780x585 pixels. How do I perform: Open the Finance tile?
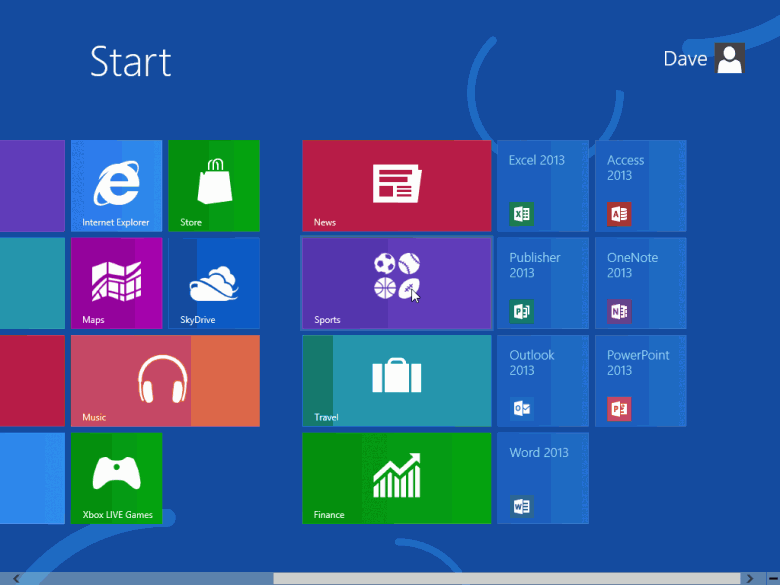[x=396, y=478]
